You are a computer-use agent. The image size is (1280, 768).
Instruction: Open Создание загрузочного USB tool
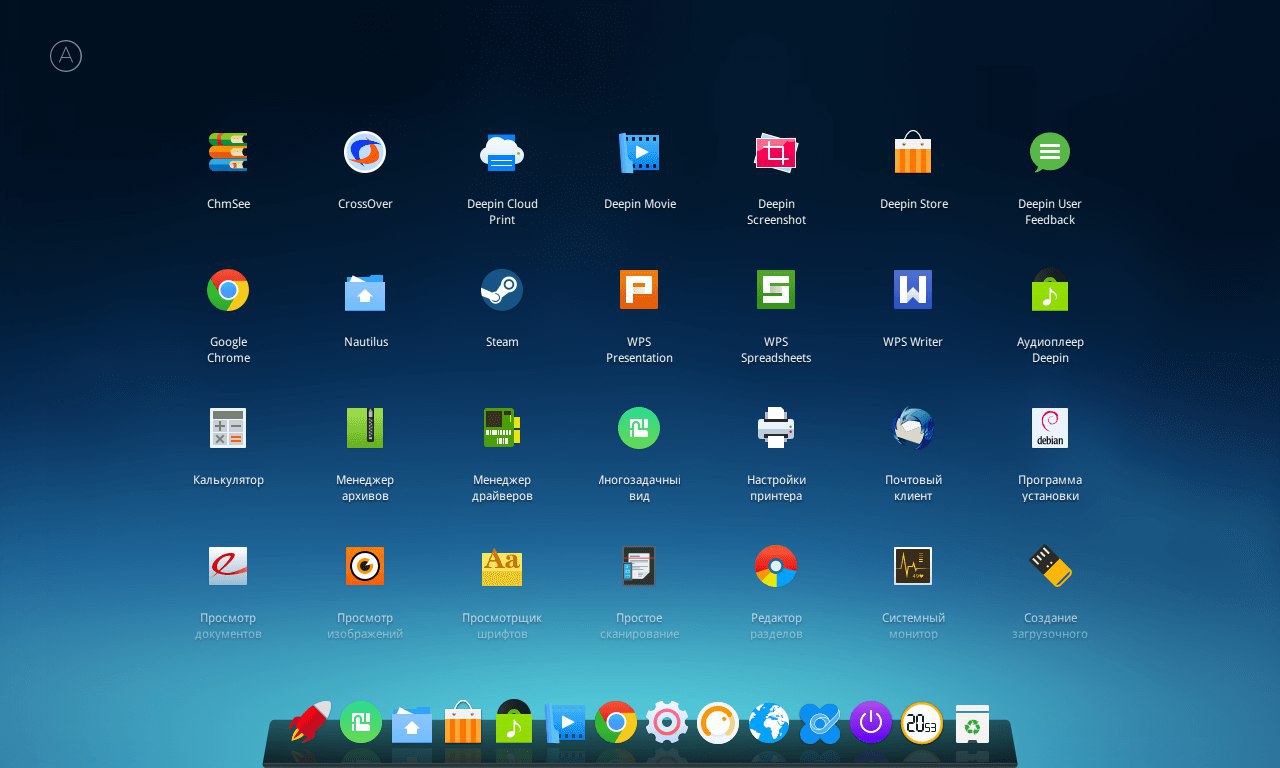[x=1050, y=566]
